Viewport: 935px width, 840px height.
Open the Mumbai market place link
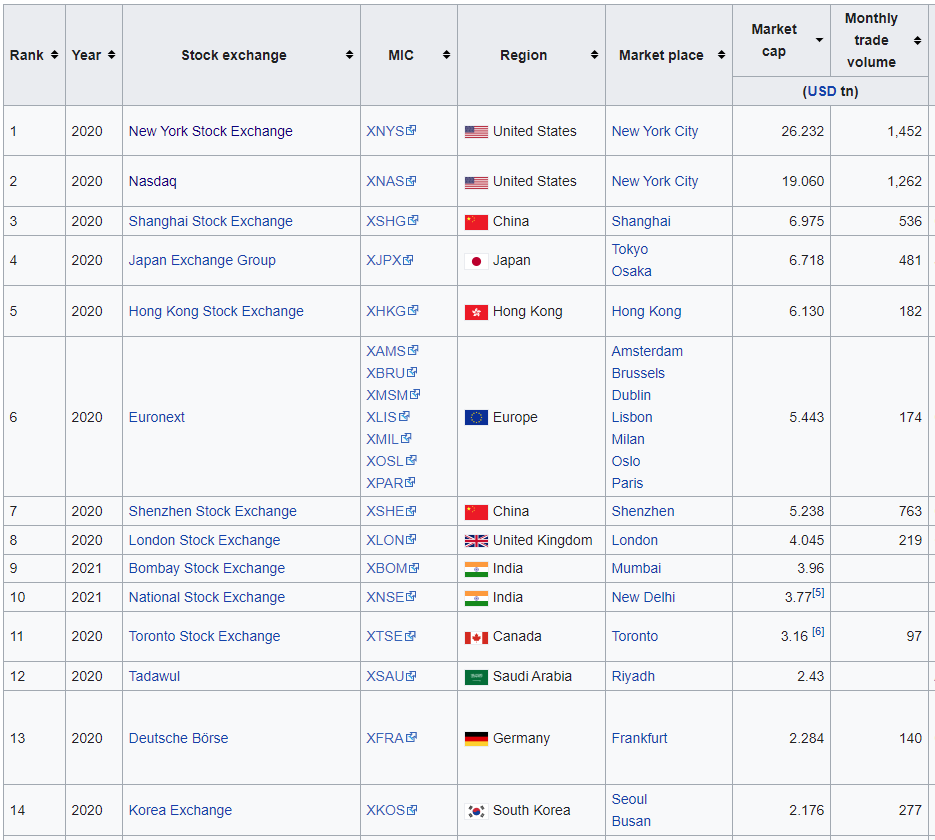pyautogui.click(x=636, y=568)
